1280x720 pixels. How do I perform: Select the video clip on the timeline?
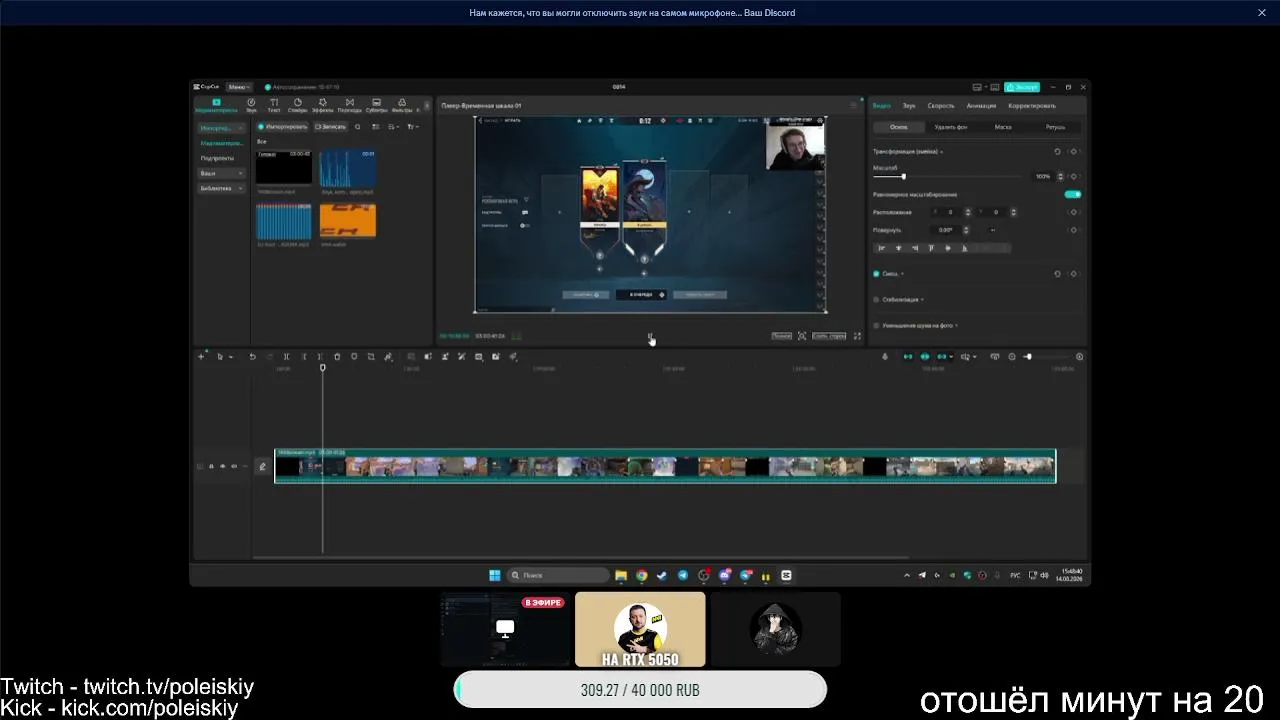coord(665,466)
